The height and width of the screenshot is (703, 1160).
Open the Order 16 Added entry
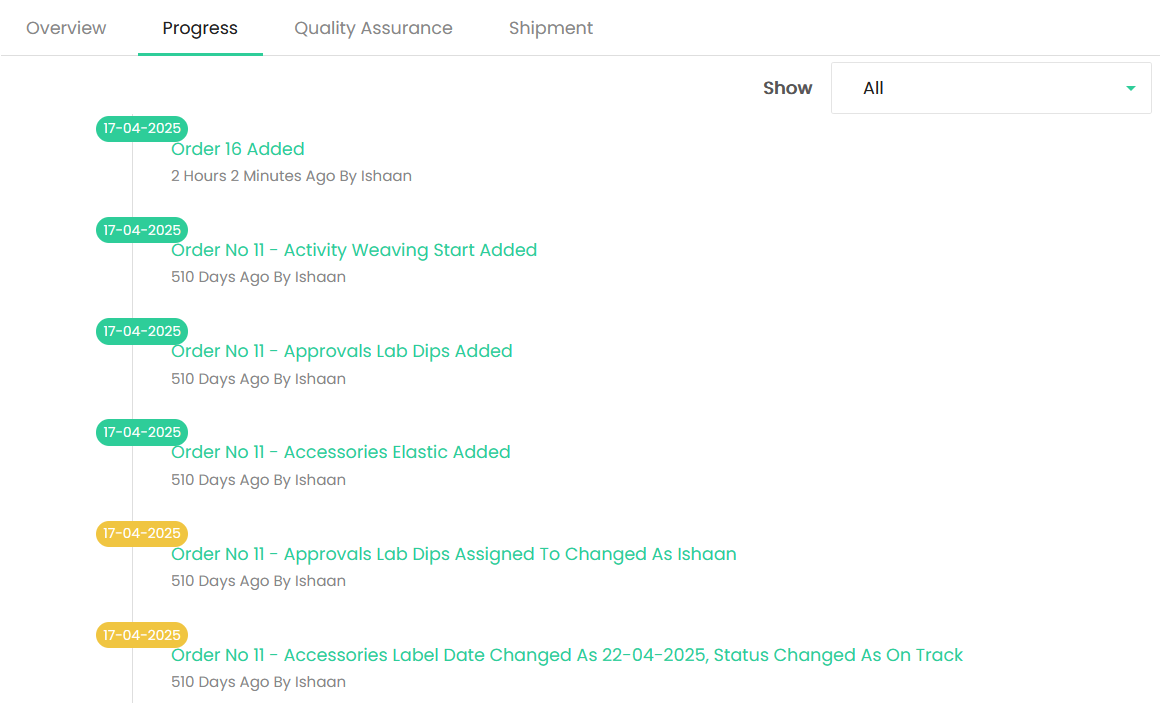pyautogui.click(x=237, y=149)
